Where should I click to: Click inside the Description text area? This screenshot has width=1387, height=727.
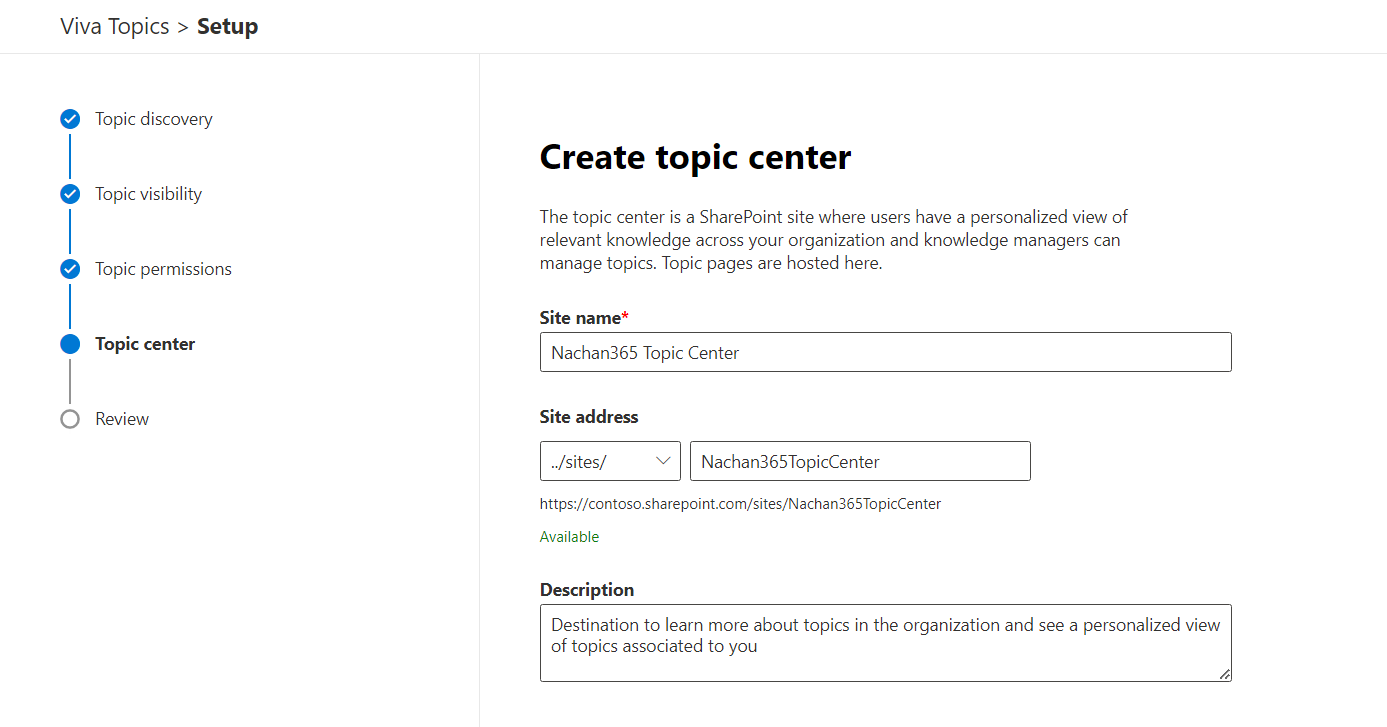pos(885,642)
